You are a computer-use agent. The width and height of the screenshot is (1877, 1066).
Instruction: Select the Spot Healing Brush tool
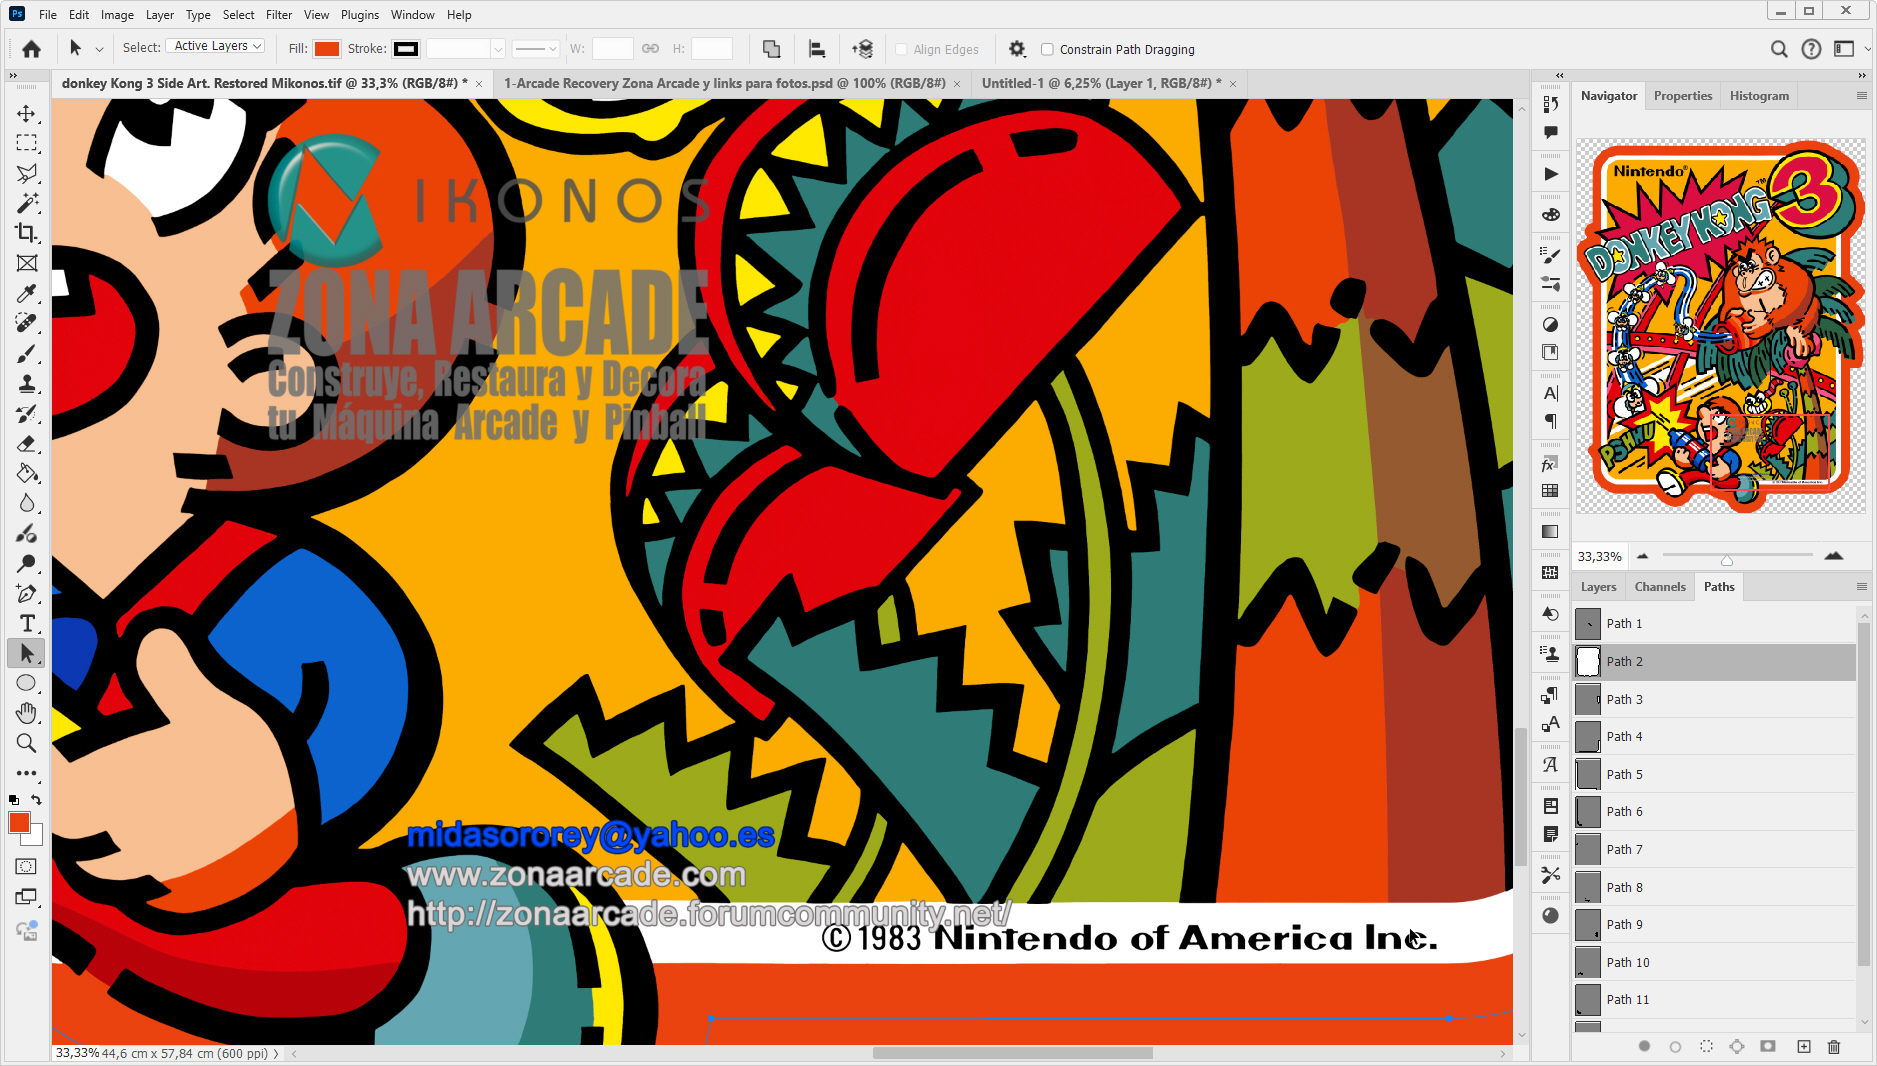[x=27, y=323]
